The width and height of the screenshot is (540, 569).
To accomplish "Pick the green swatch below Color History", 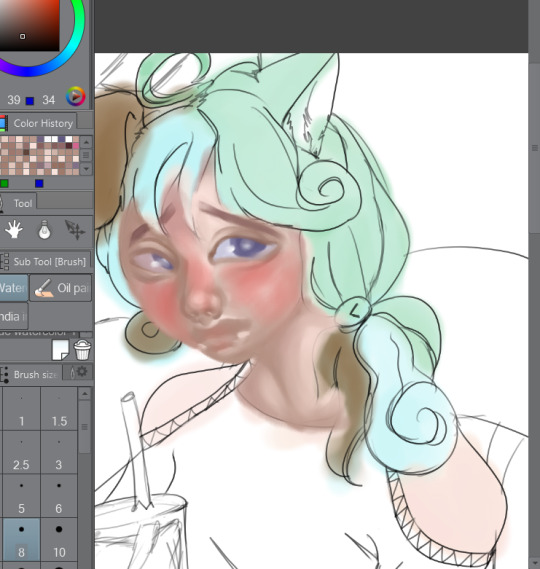I will coord(4,183).
